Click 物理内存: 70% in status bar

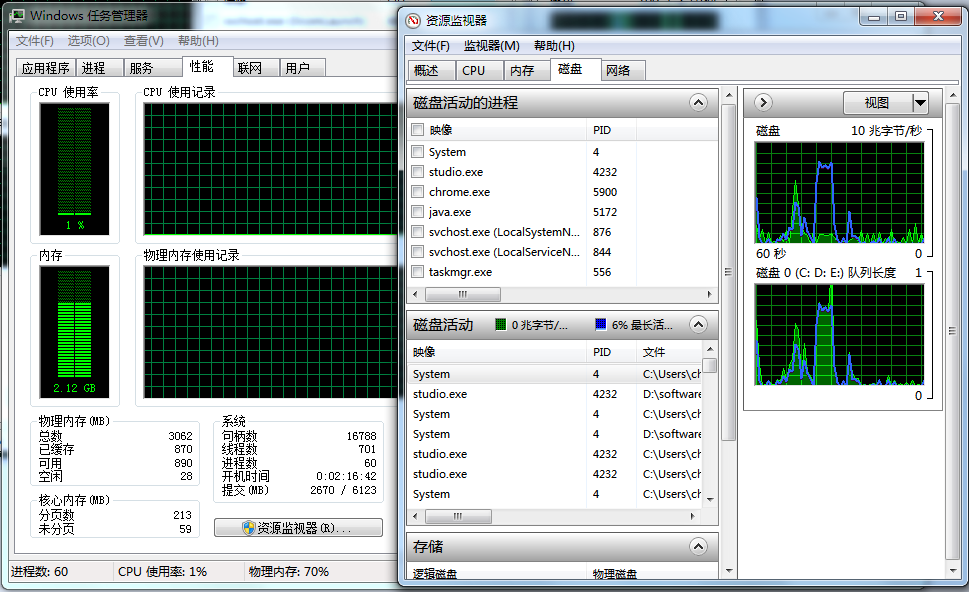click(x=289, y=572)
